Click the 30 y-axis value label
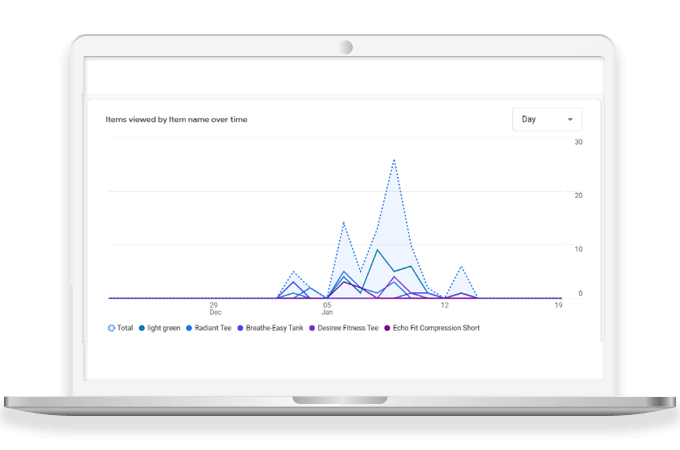Screen dimensions: 680x450 coord(579,142)
